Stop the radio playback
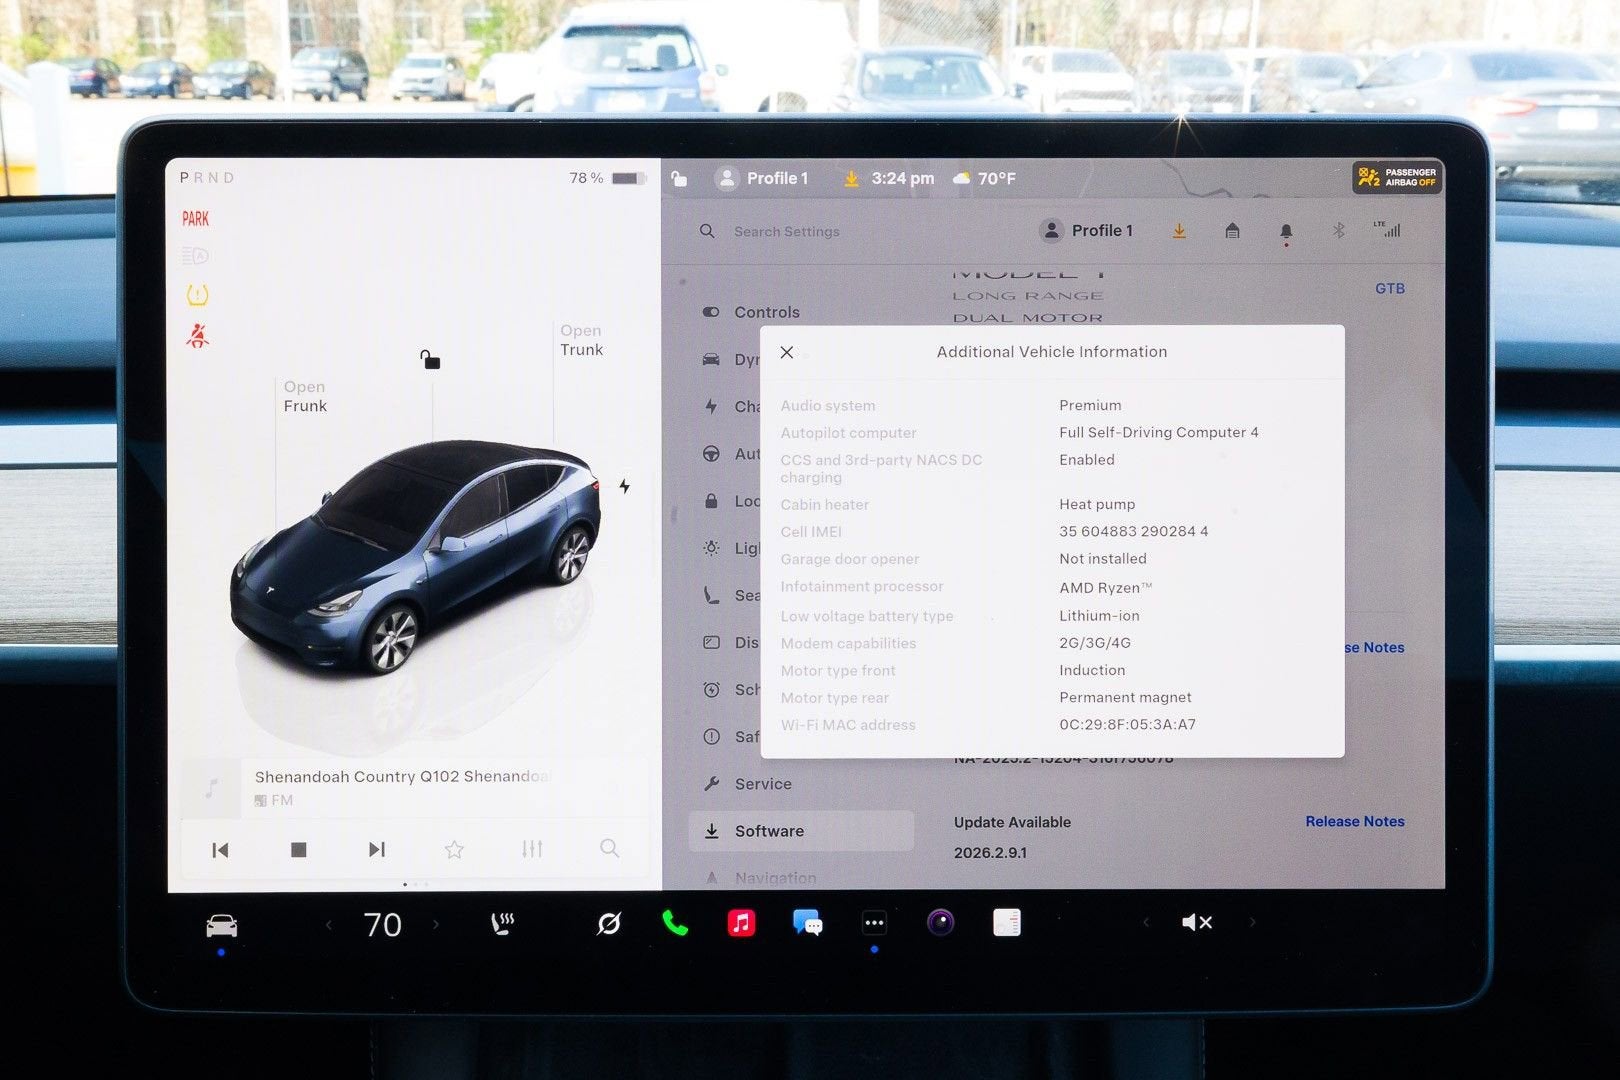This screenshot has height=1080, width=1620. tap(298, 850)
